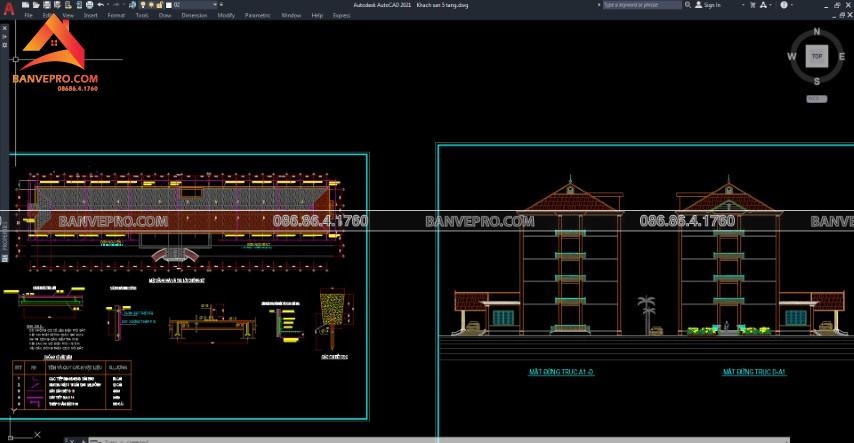Click the Autodesk App Store cart icon
This screenshot has width=854, height=443.
pyautogui.click(x=753, y=5)
